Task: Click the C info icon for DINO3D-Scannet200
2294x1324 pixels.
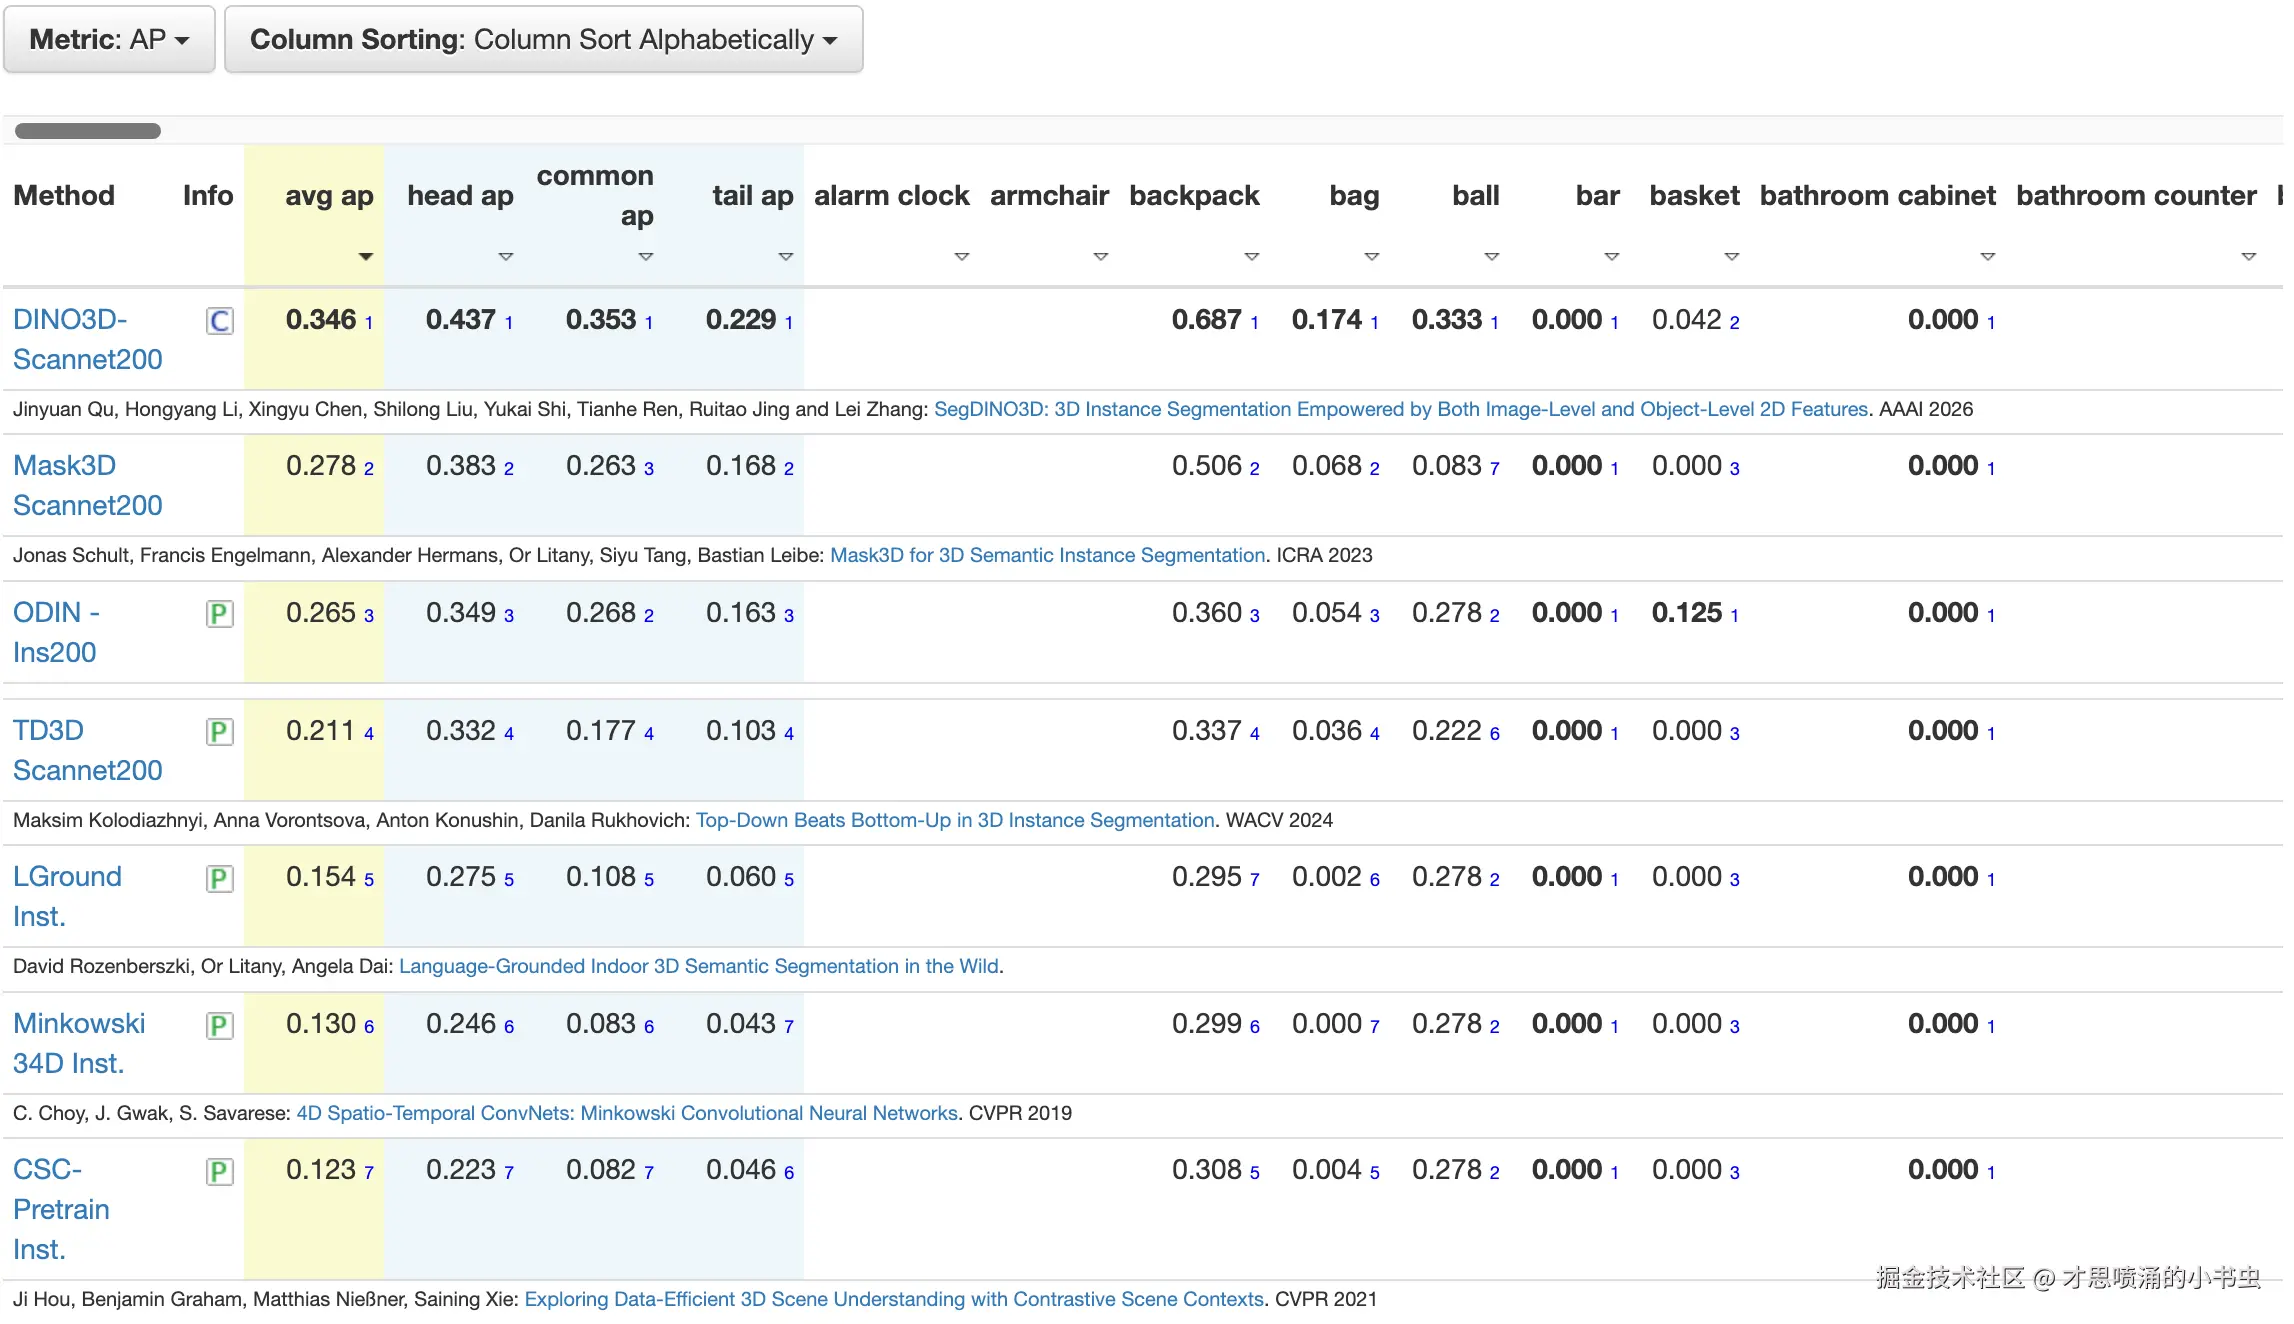Action: point(220,321)
